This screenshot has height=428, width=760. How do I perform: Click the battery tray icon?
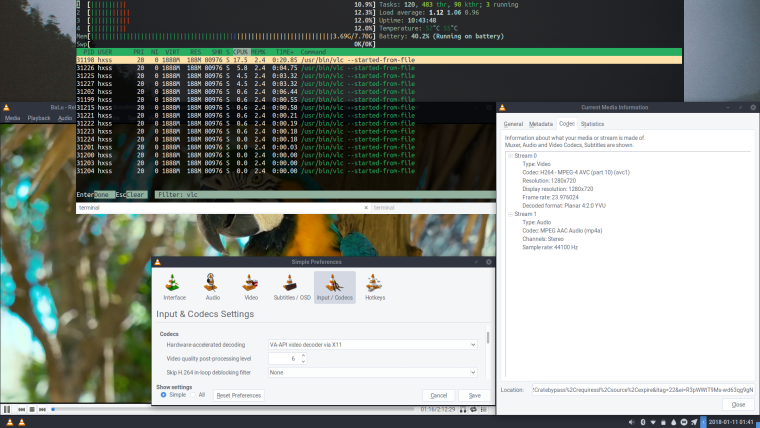(663, 422)
